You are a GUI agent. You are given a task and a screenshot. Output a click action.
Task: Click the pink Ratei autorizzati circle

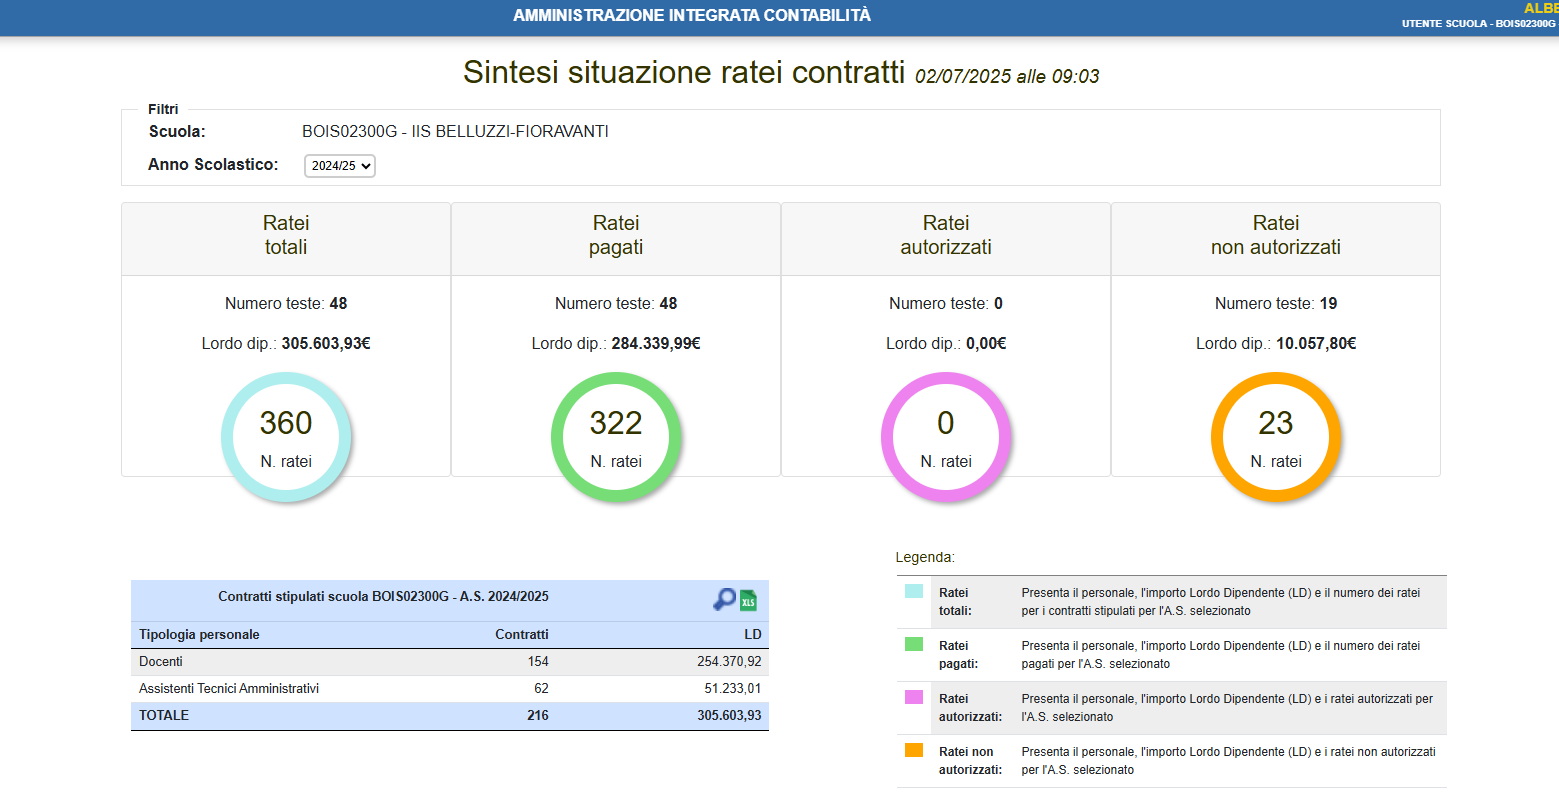[x=946, y=437]
